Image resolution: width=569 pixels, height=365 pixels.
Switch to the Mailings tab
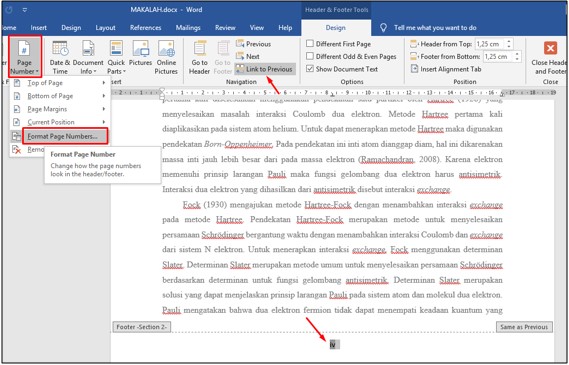(x=188, y=28)
